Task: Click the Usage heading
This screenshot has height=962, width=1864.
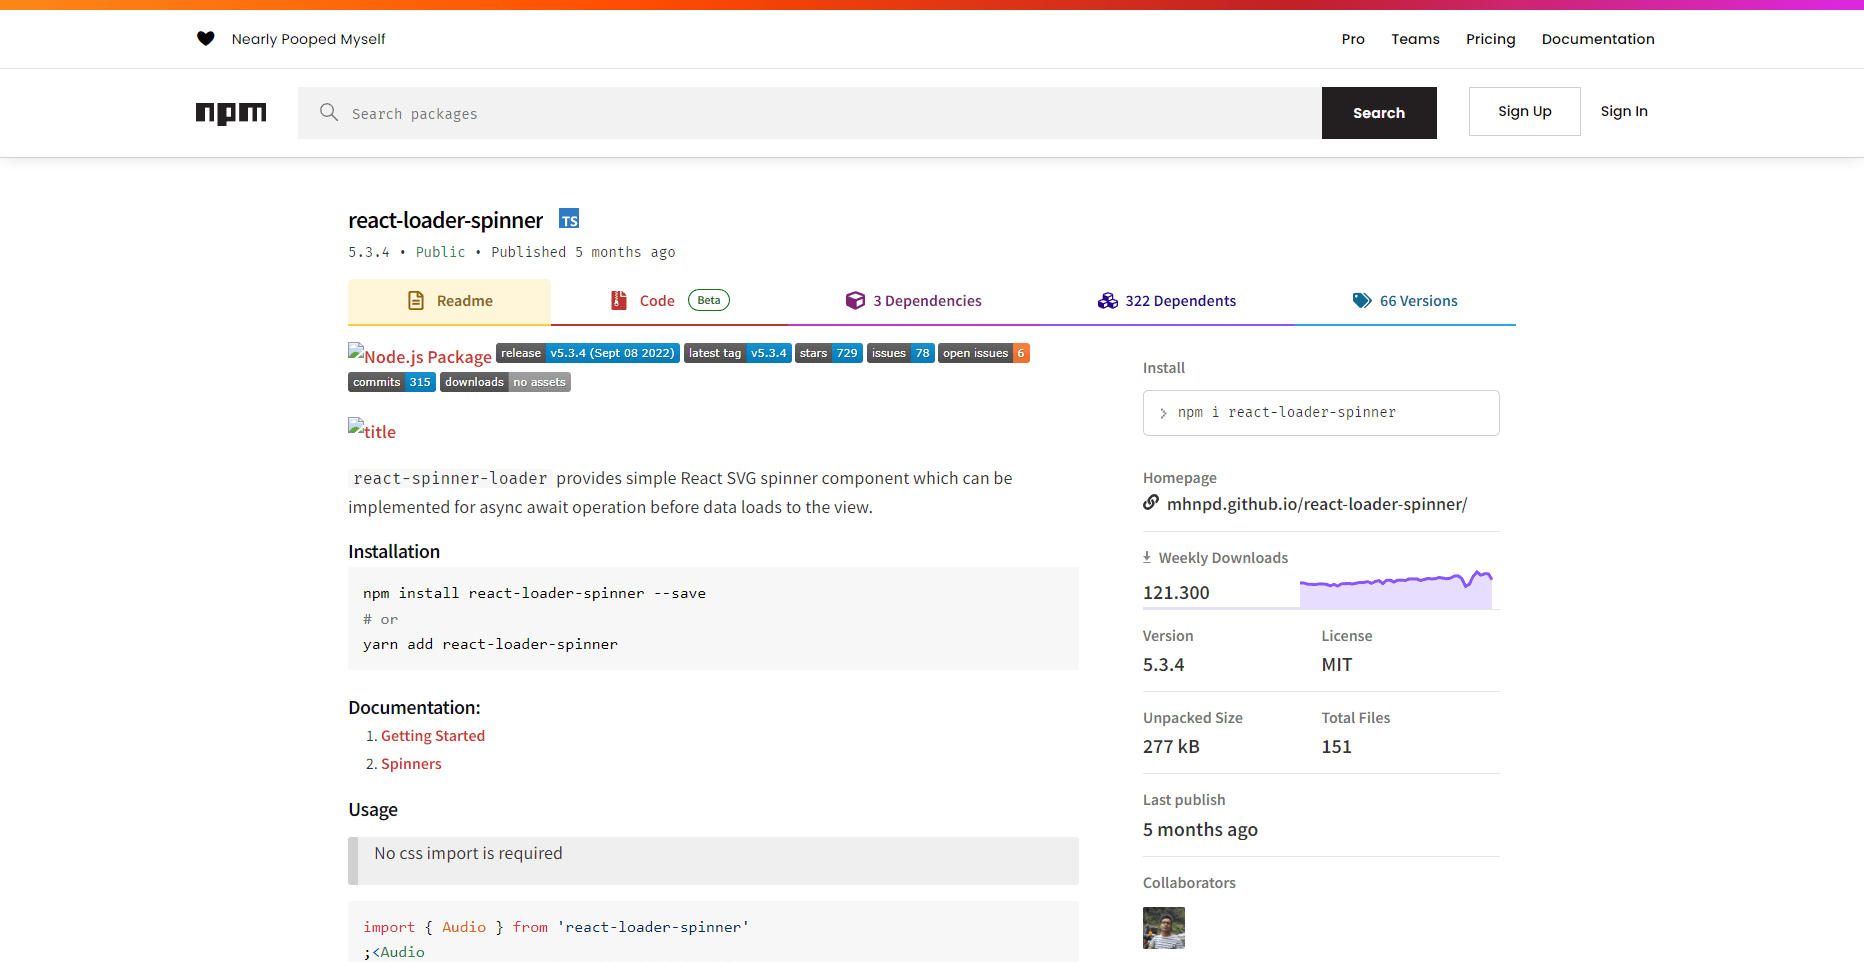Action: coord(373,810)
